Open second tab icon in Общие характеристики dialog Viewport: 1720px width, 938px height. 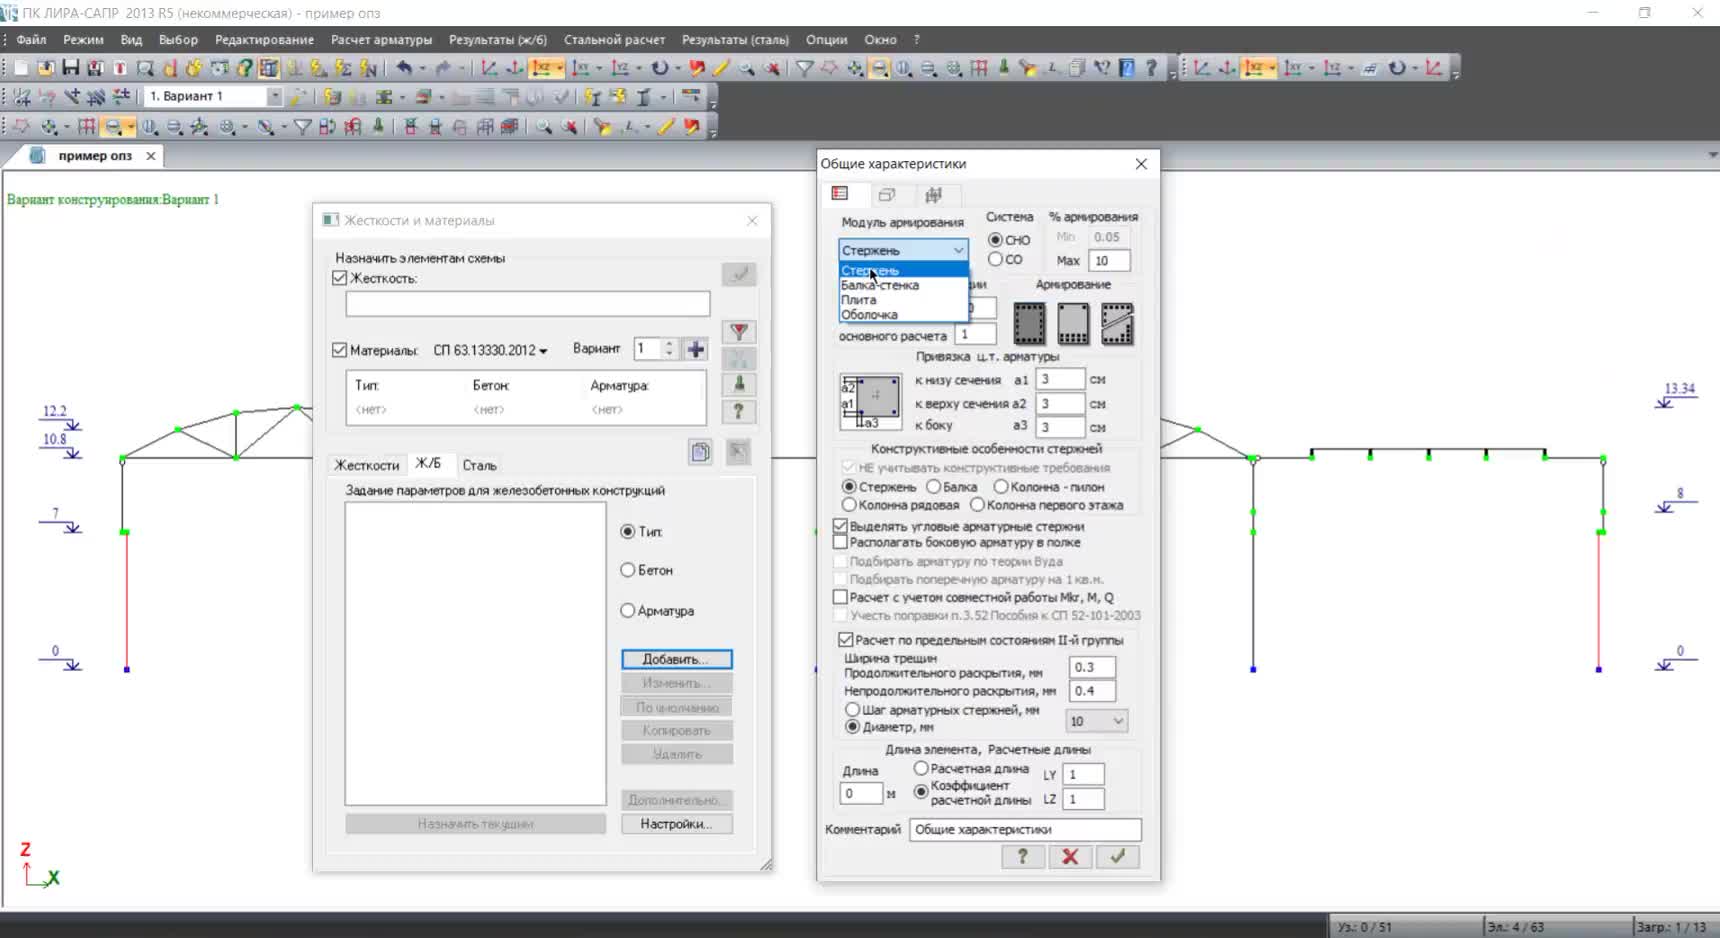click(x=887, y=194)
